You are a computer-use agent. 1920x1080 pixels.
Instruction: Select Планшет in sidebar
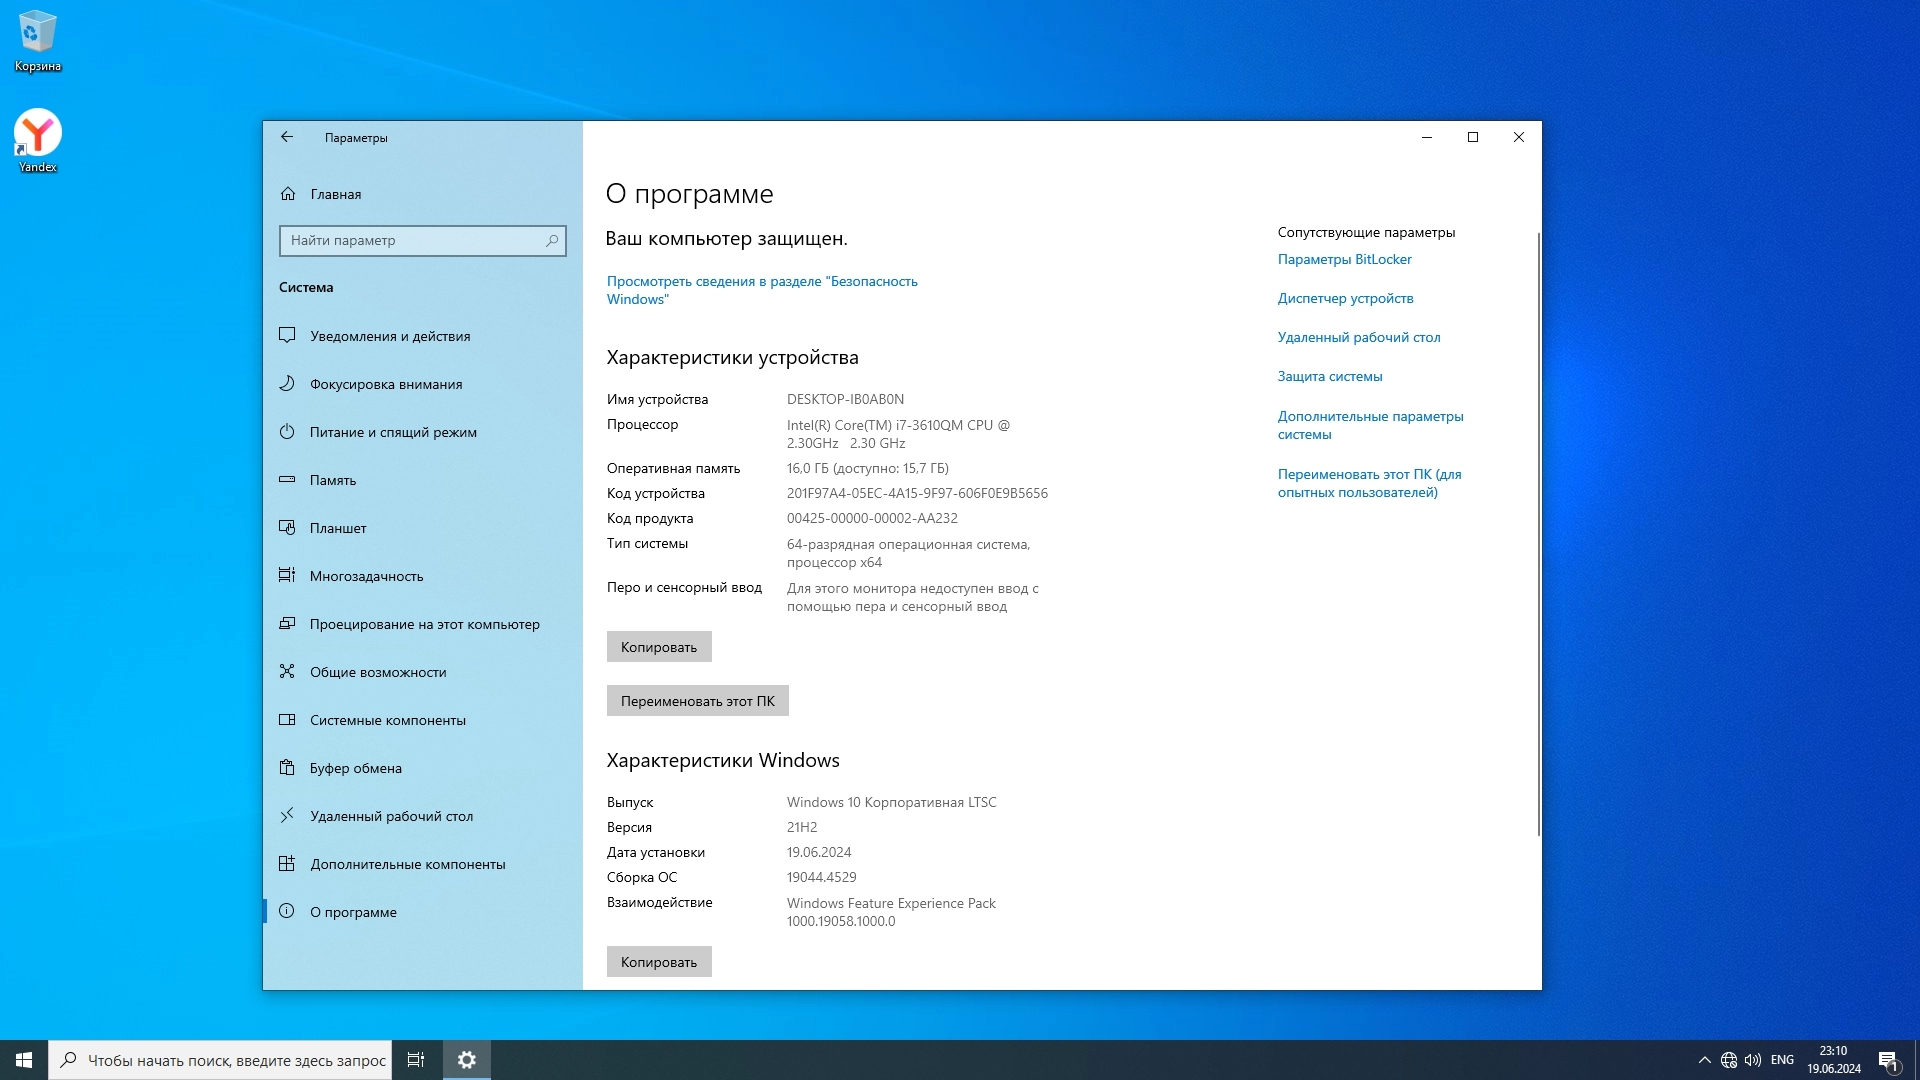pos(337,528)
